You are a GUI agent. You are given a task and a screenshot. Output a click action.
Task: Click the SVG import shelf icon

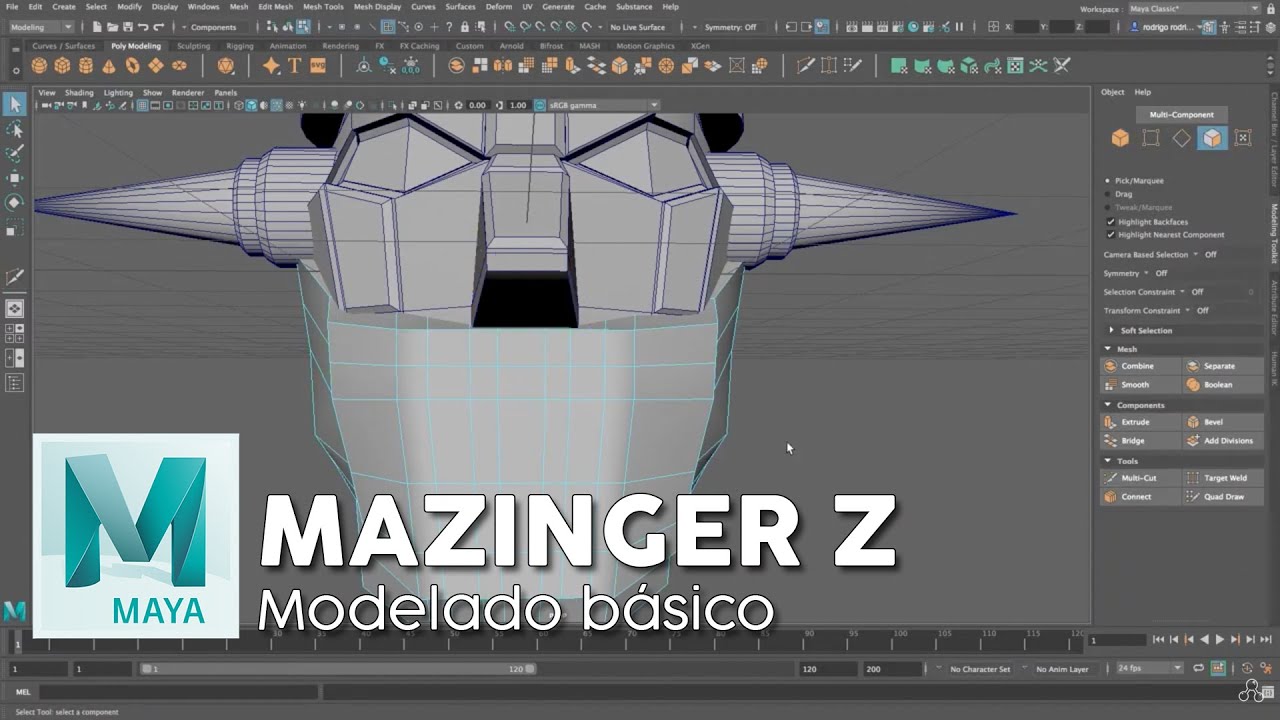(318, 66)
